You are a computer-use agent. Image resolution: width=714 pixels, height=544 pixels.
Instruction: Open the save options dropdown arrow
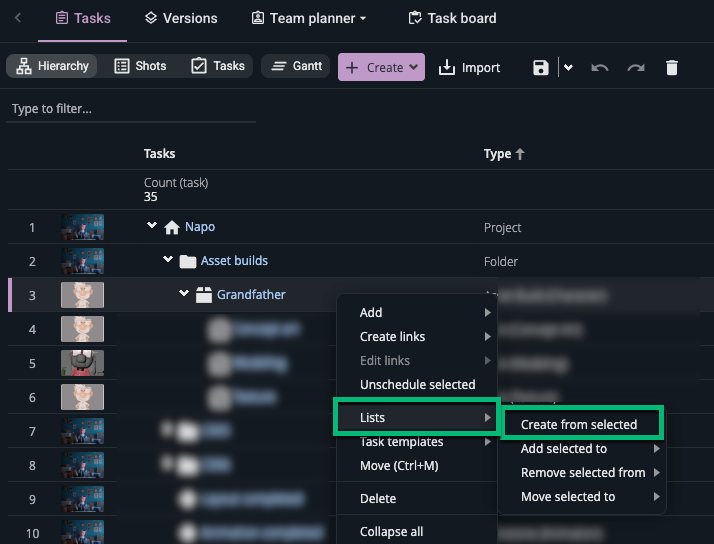point(568,67)
